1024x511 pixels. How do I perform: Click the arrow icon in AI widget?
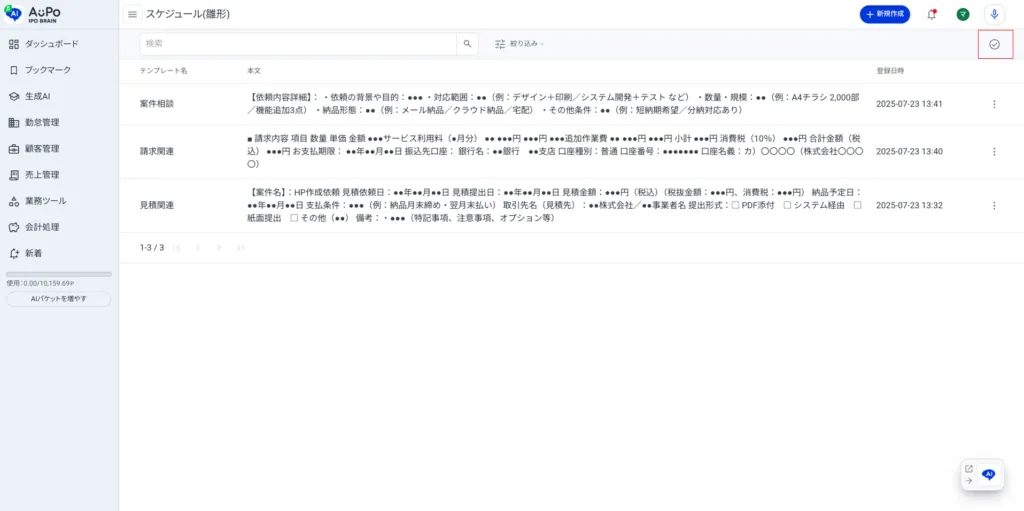tap(969, 480)
